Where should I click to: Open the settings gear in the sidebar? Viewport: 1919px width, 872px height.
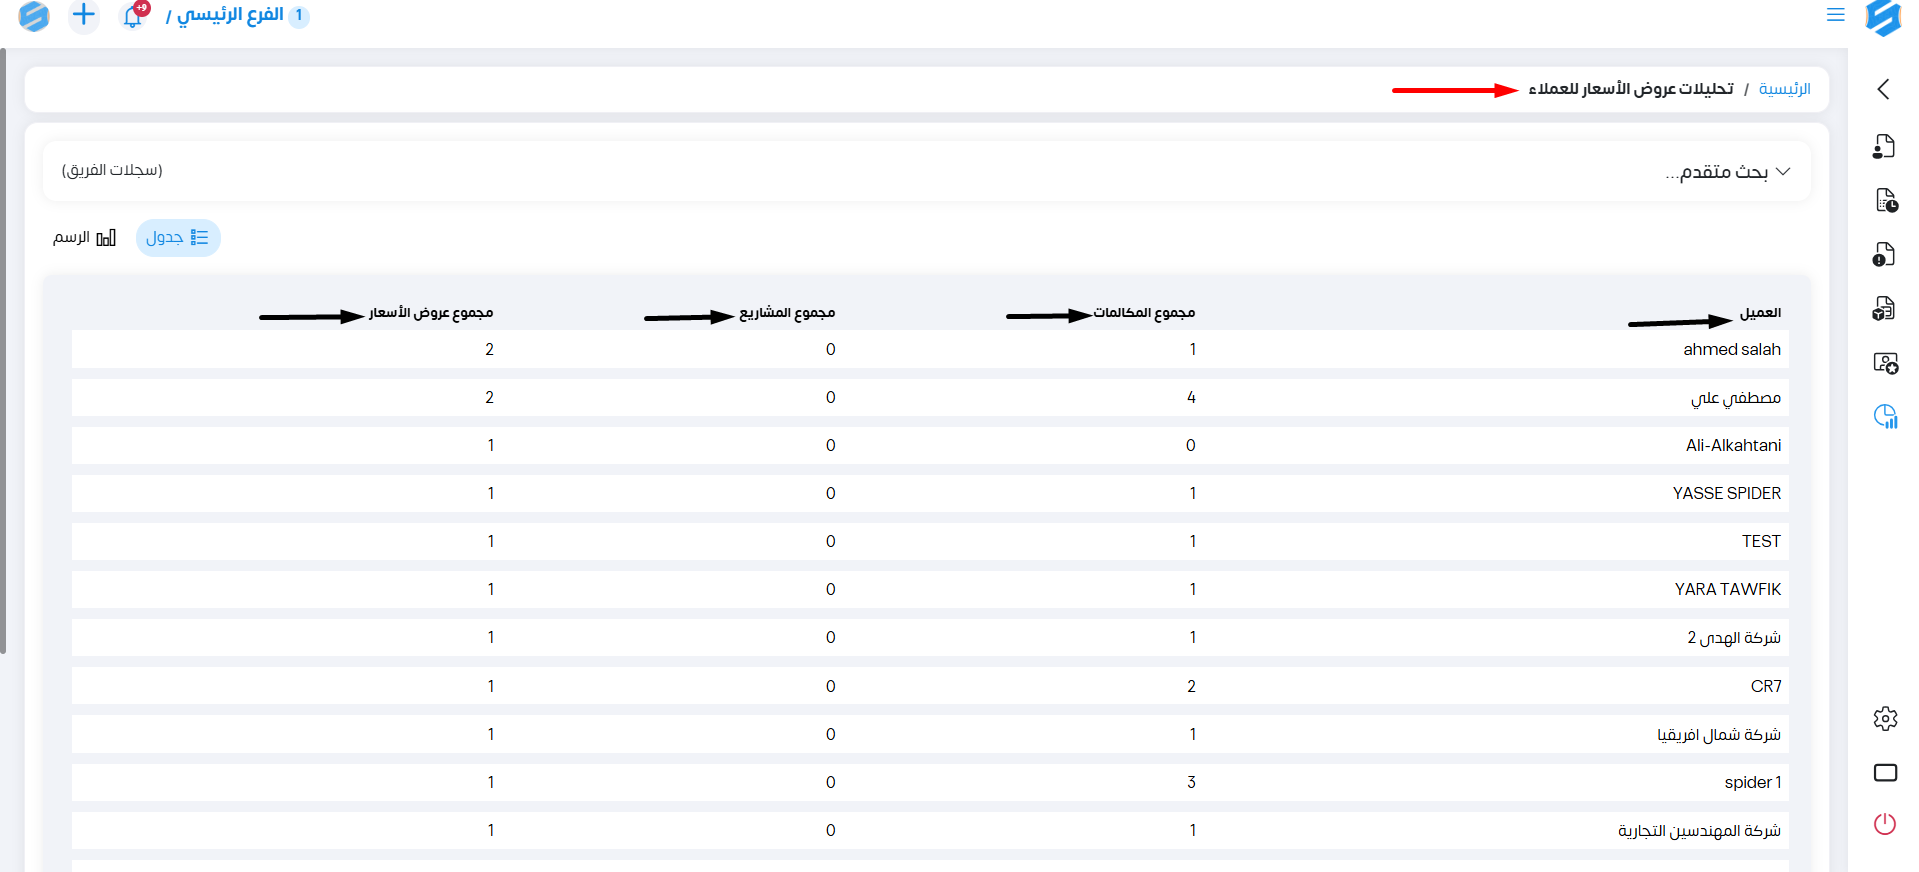click(x=1885, y=718)
